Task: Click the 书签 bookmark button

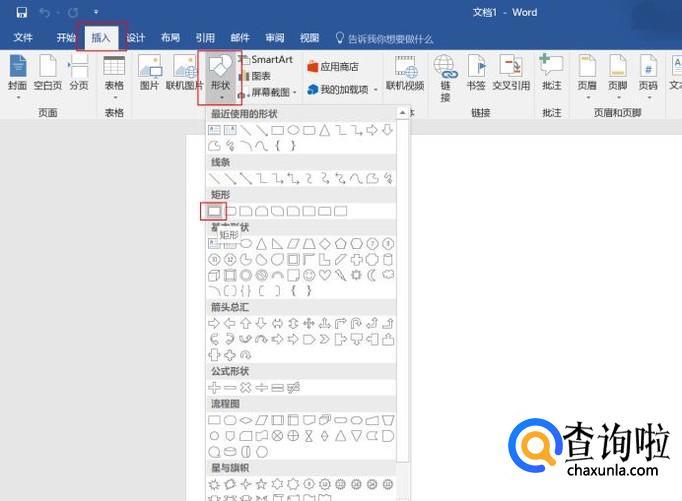Action: pos(476,72)
